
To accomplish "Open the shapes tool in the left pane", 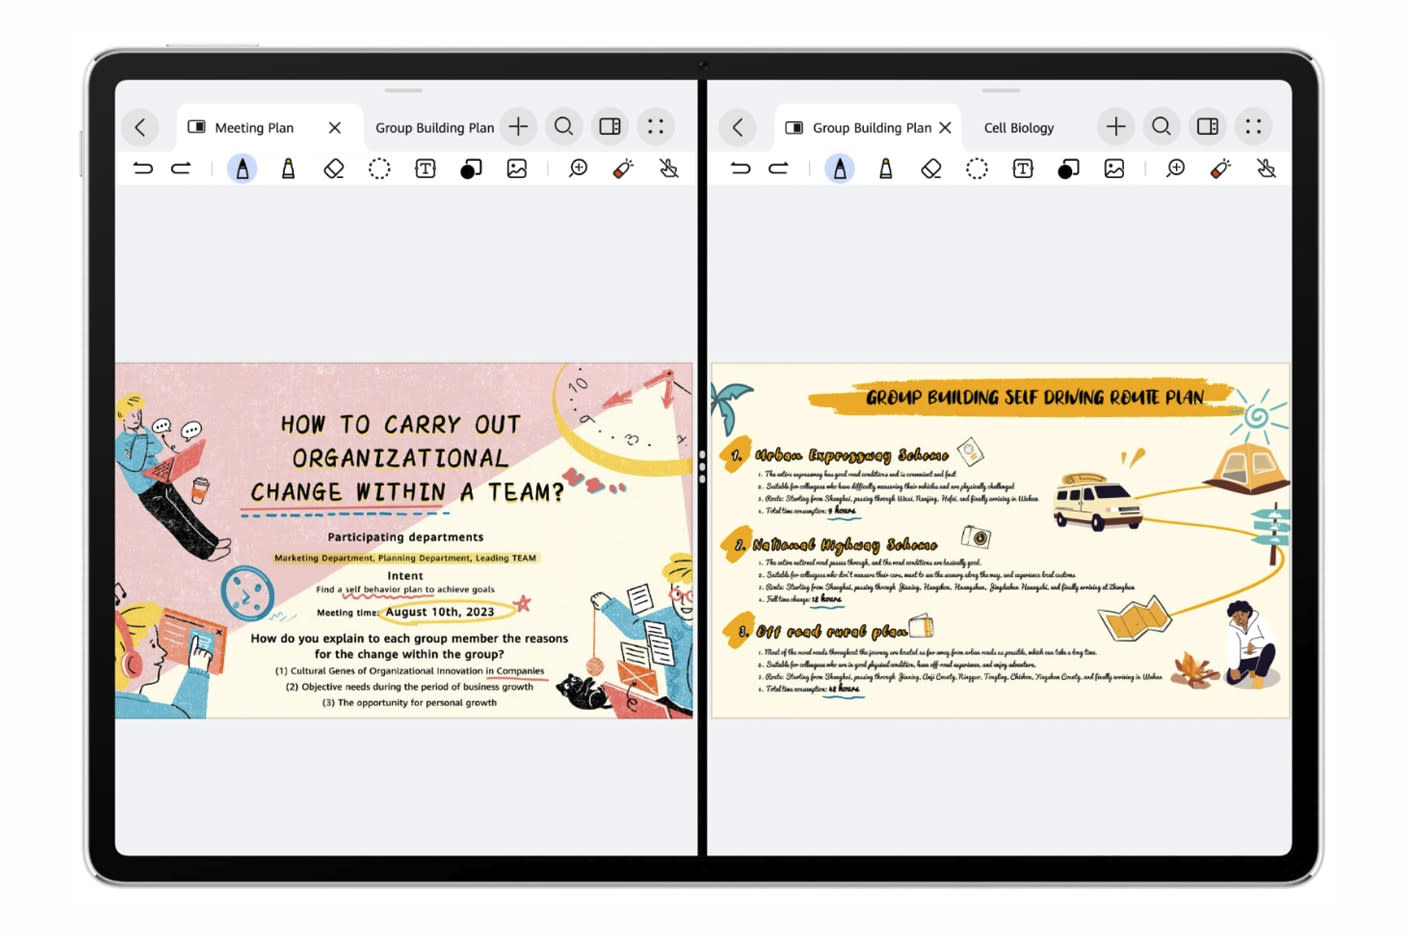I will (x=471, y=169).
